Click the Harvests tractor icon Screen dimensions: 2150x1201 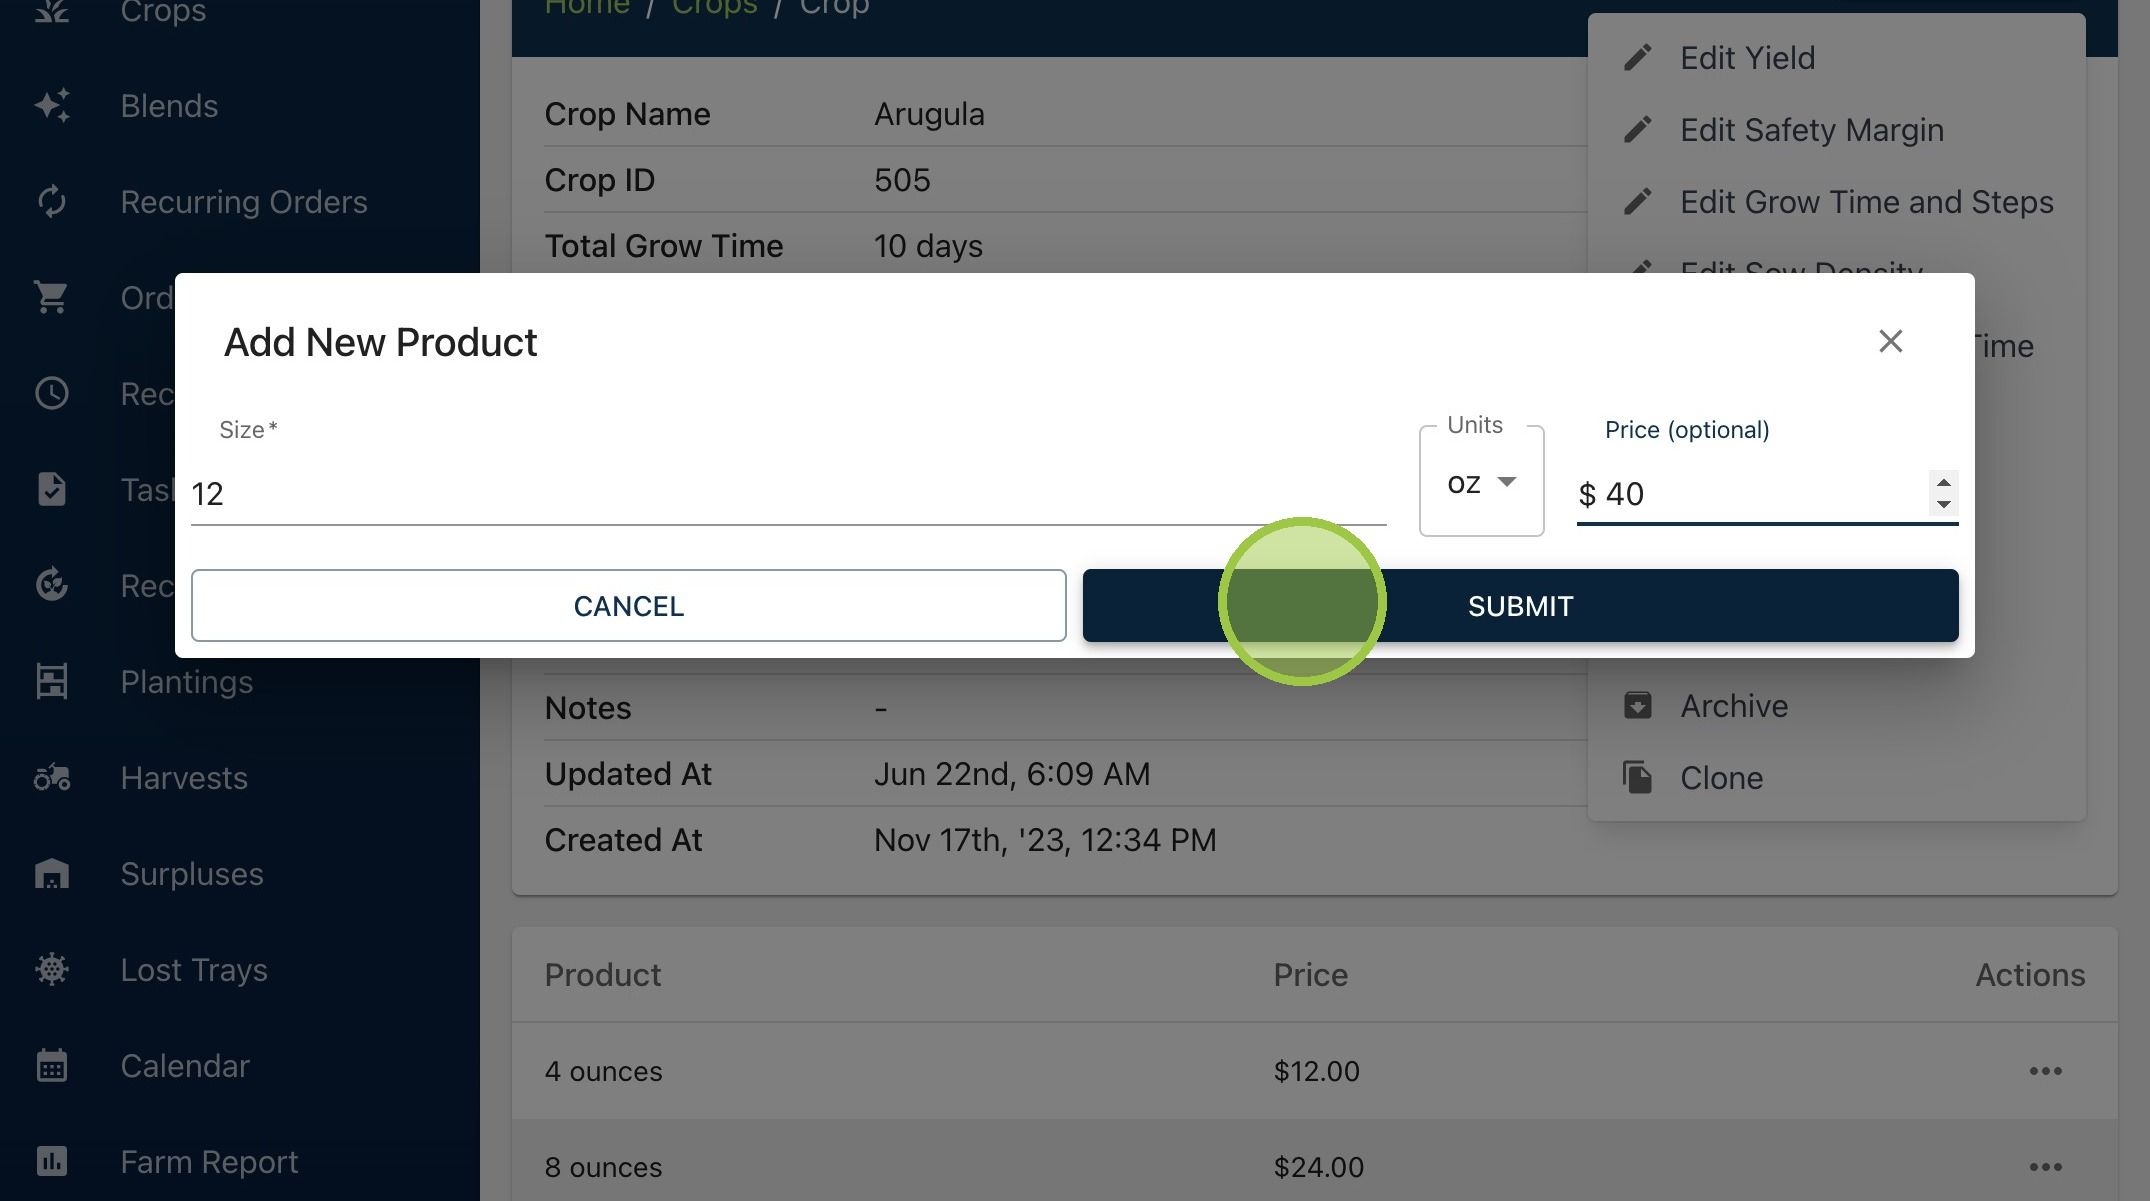(x=52, y=778)
